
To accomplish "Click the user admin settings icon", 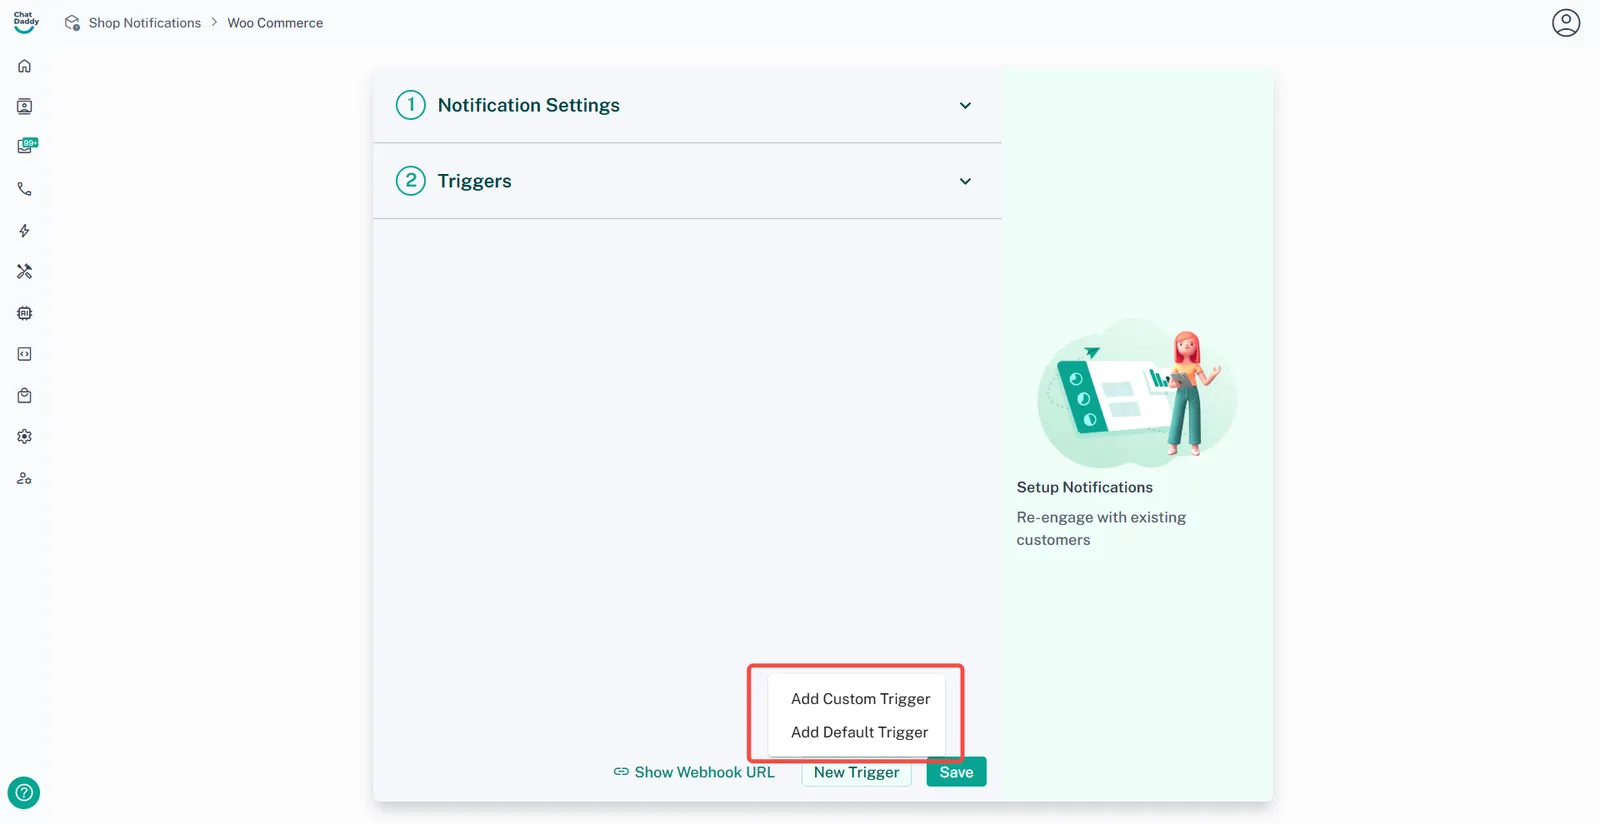I will point(24,479).
